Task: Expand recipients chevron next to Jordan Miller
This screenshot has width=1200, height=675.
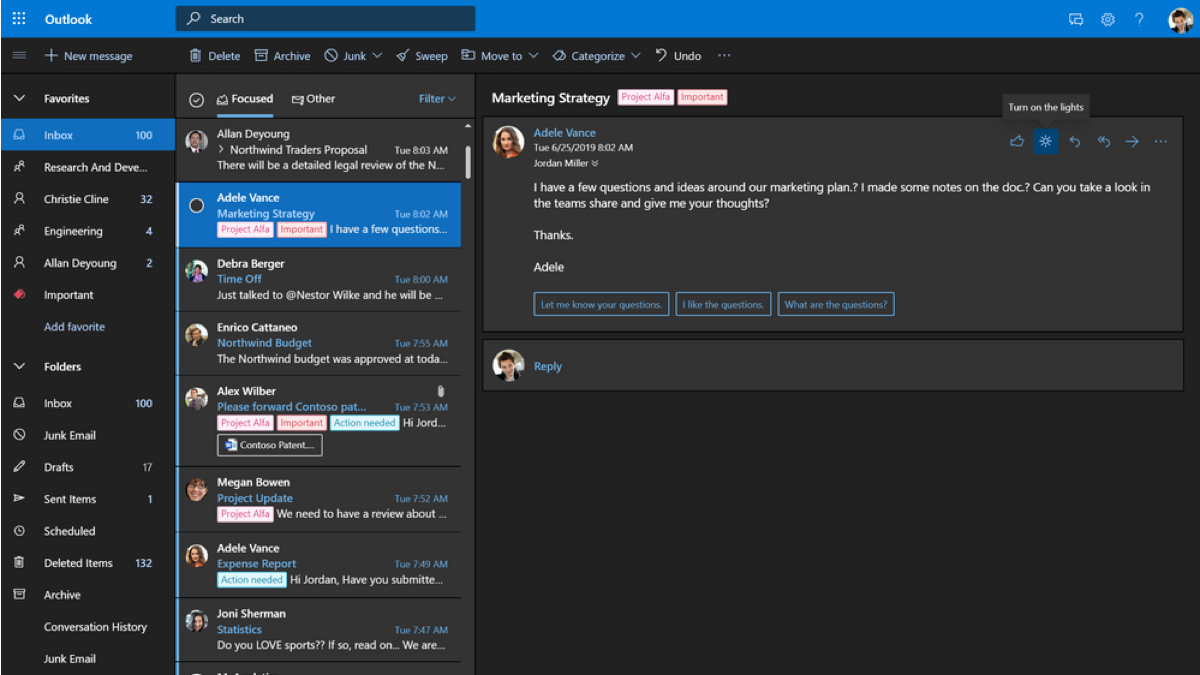Action: [x=595, y=163]
